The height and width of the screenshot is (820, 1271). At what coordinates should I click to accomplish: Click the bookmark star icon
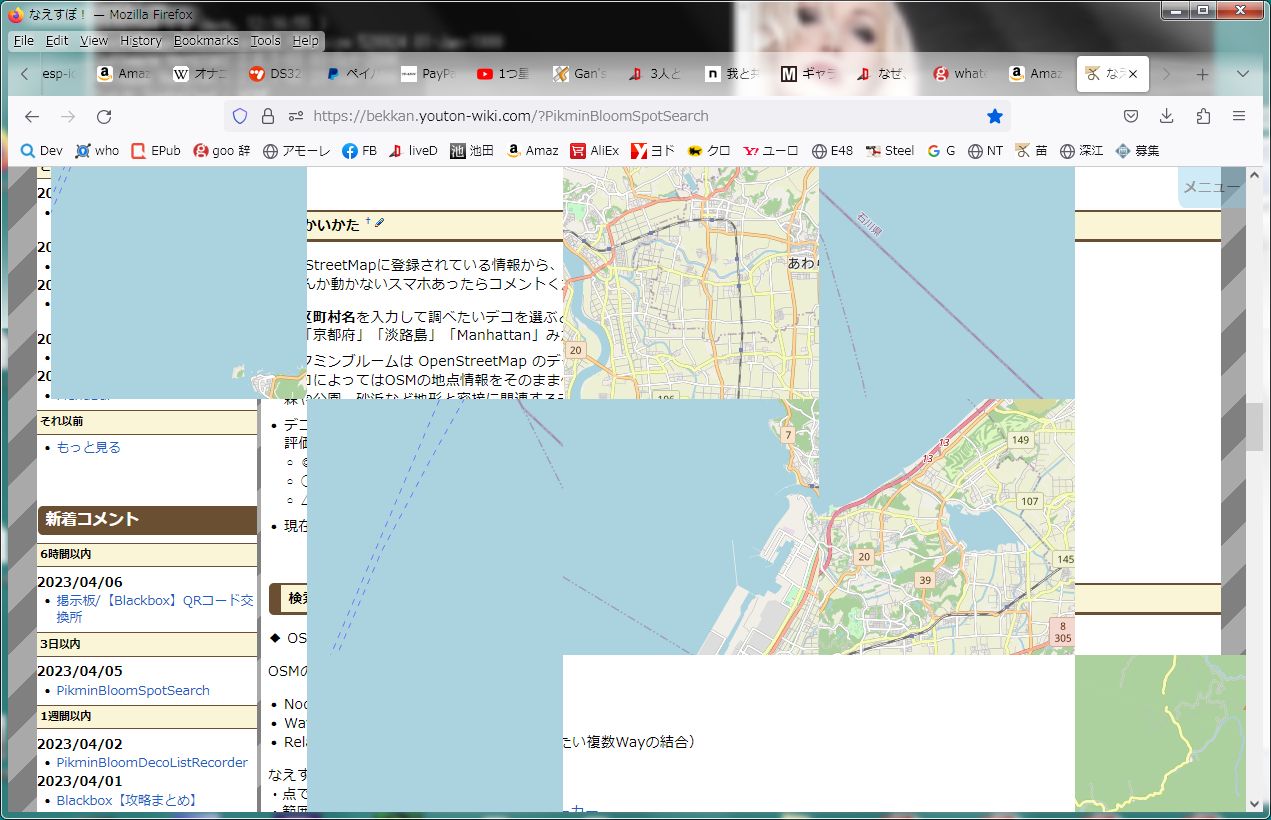click(994, 116)
